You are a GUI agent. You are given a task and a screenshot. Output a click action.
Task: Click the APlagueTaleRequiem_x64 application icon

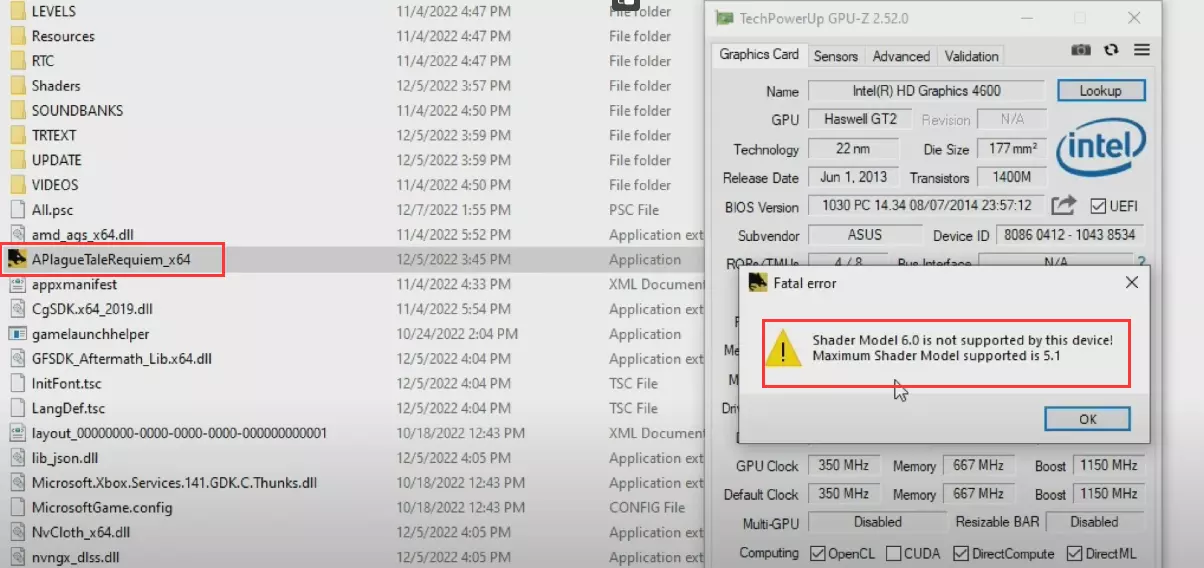(x=16, y=260)
